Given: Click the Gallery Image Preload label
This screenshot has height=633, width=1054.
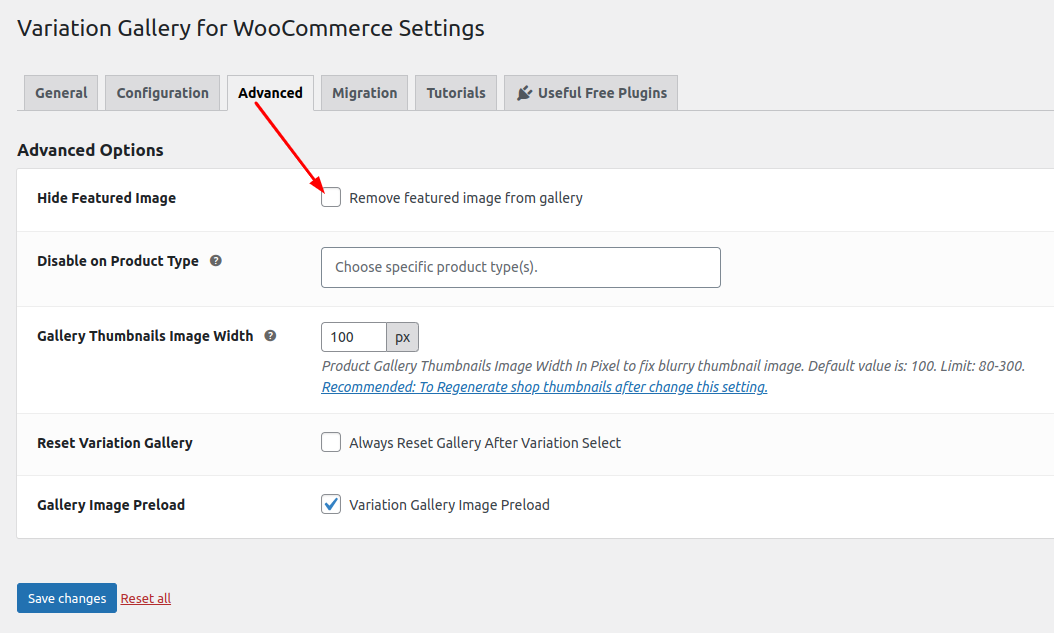Looking at the screenshot, I should click(x=111, y=505).
